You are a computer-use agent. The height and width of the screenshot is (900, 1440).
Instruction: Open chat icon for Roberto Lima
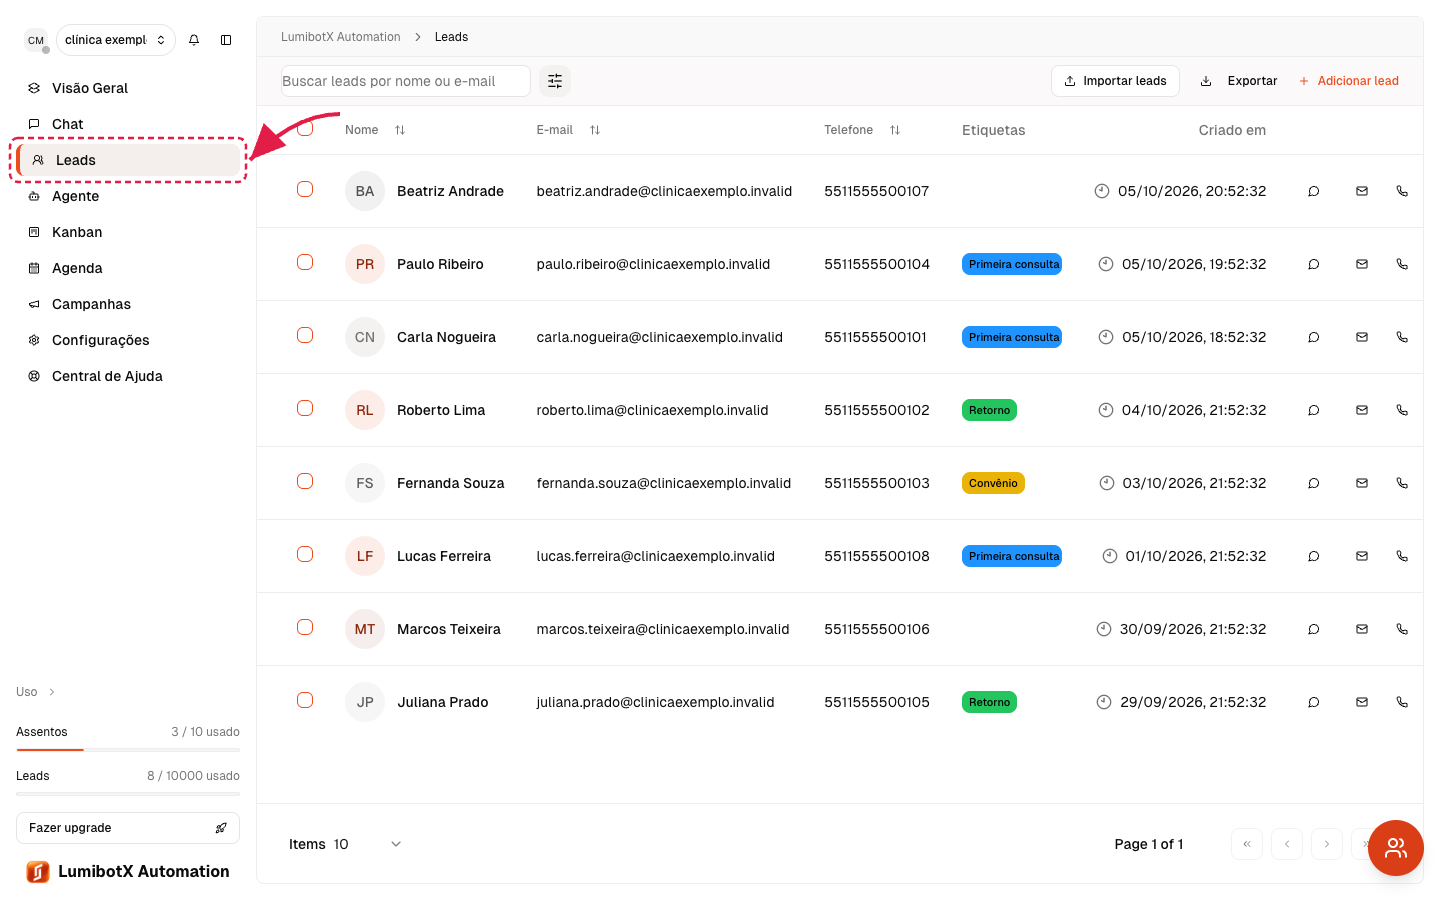1314,410
